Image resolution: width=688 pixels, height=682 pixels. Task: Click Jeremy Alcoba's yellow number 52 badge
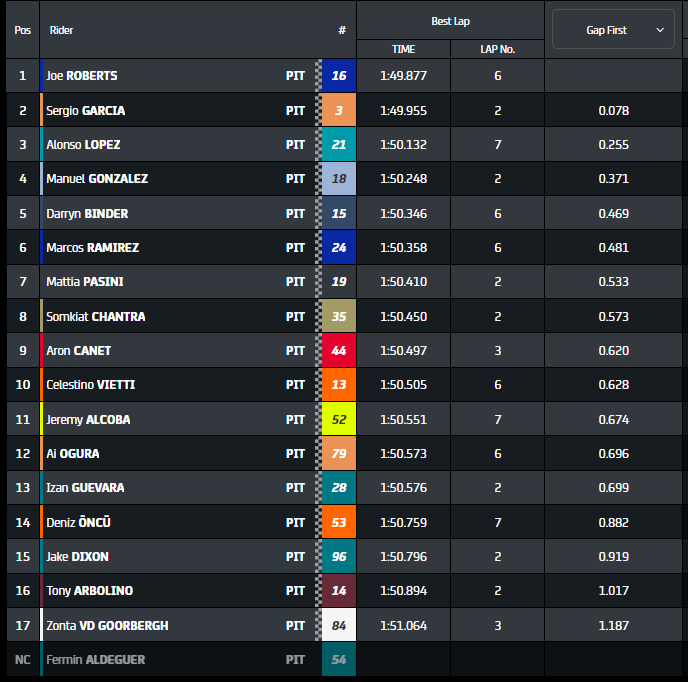click(338, 420)
